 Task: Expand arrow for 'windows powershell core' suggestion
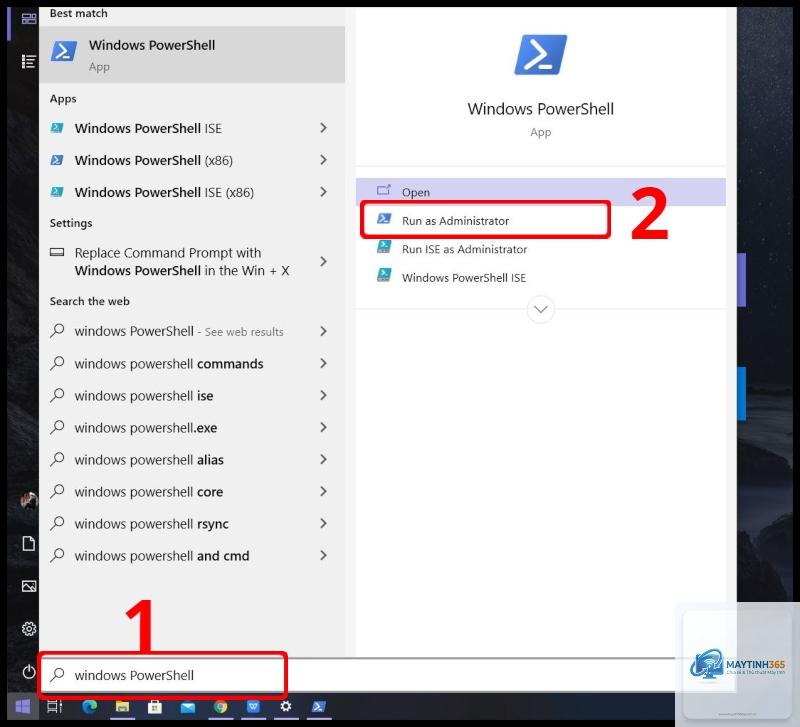[323, 491]
